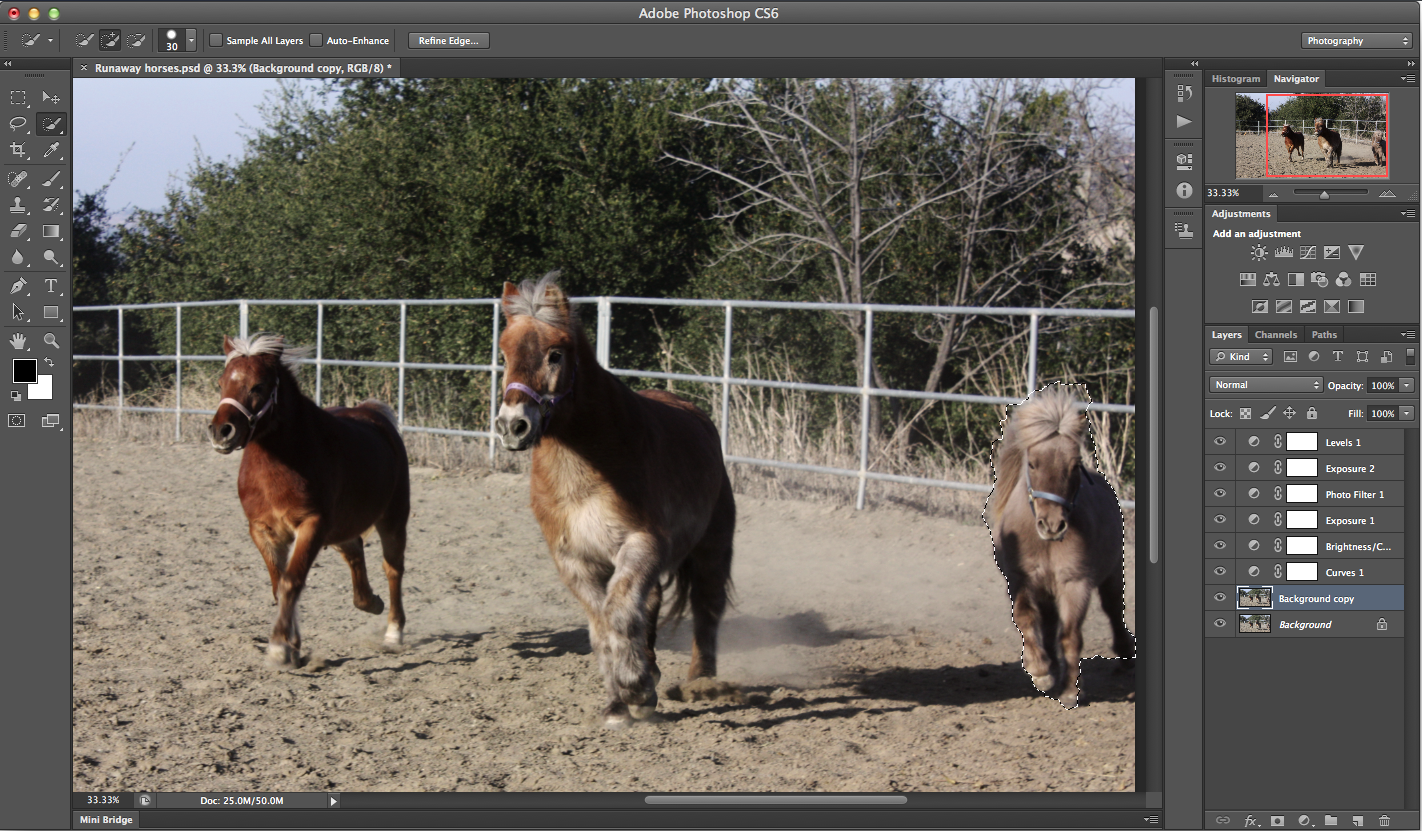The height and width of the screenshot is (831, 1422).
Task: Select the Zoom tool in toolbox
Action: click(51, 341)
